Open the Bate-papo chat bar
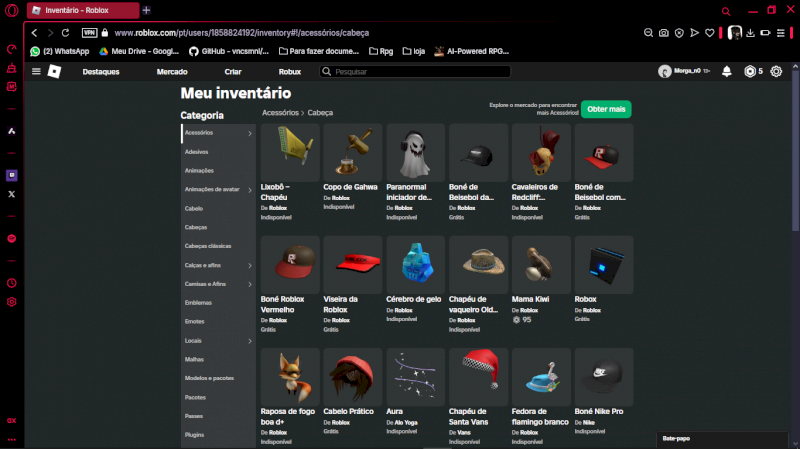Screen dimensions: 800x449 [722, 439]
